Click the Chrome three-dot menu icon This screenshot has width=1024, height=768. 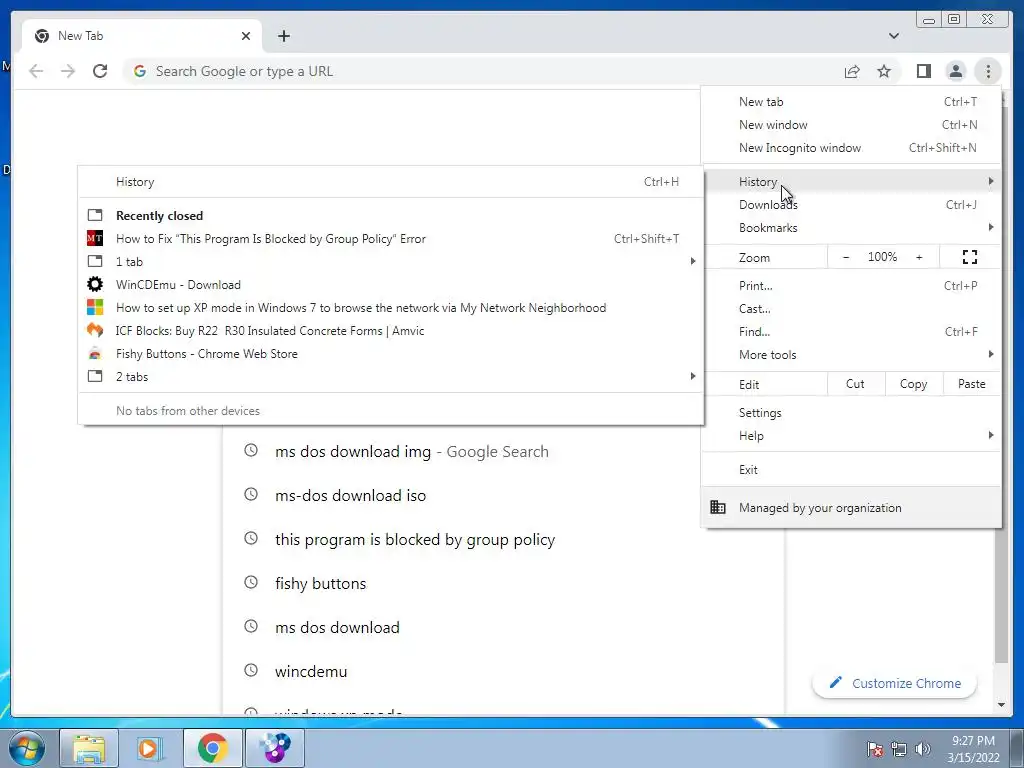[988, 71]
